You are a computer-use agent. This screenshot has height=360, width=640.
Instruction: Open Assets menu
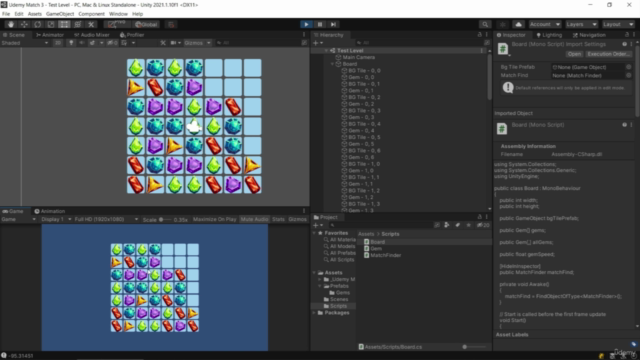coord(35,14)
